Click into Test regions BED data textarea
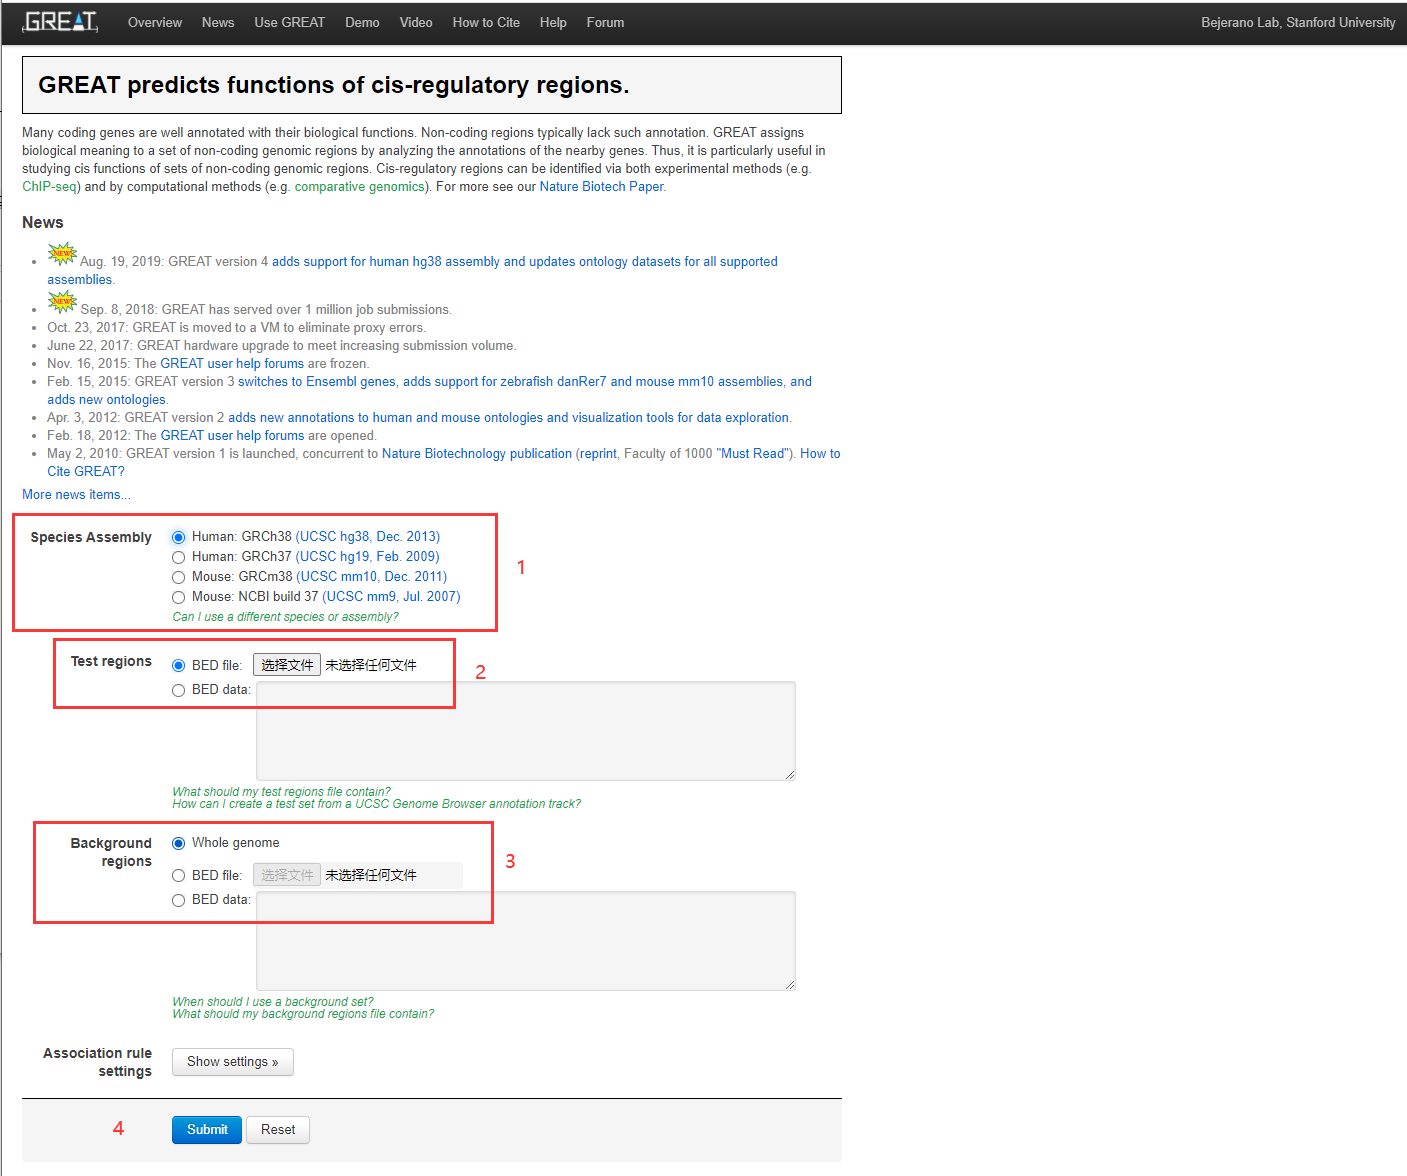The image size is (1407, 1176). click(526, 731)
